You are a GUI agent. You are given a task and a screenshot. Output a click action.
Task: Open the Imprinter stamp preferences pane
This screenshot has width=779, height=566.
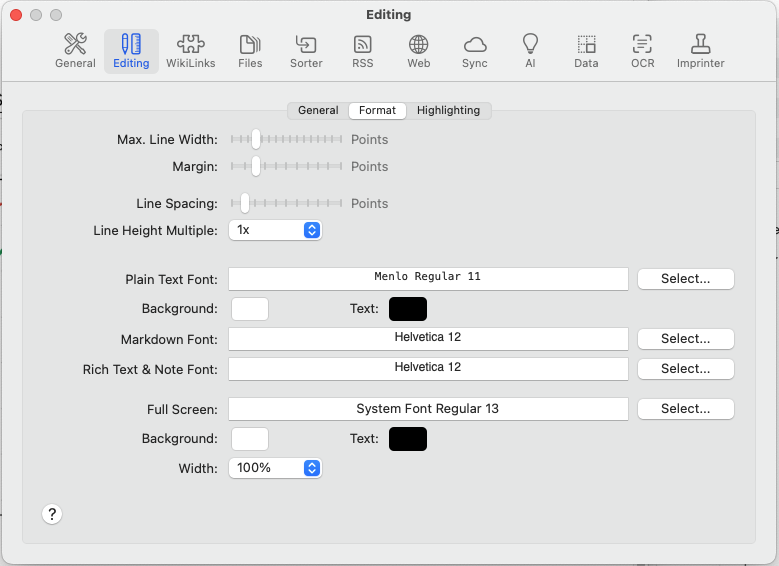coord(700,51)
